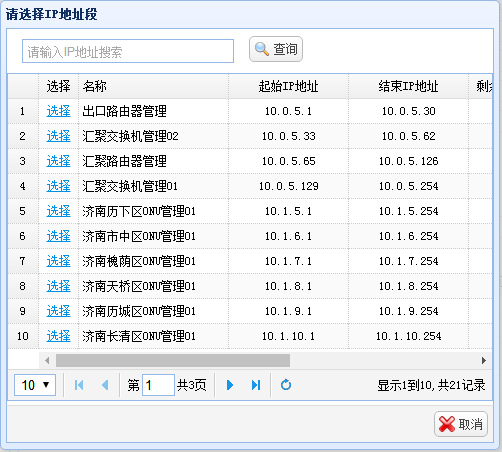Screen dimensions: 502x452
Task: Click the IP address search input field
Action: [128, 51]
